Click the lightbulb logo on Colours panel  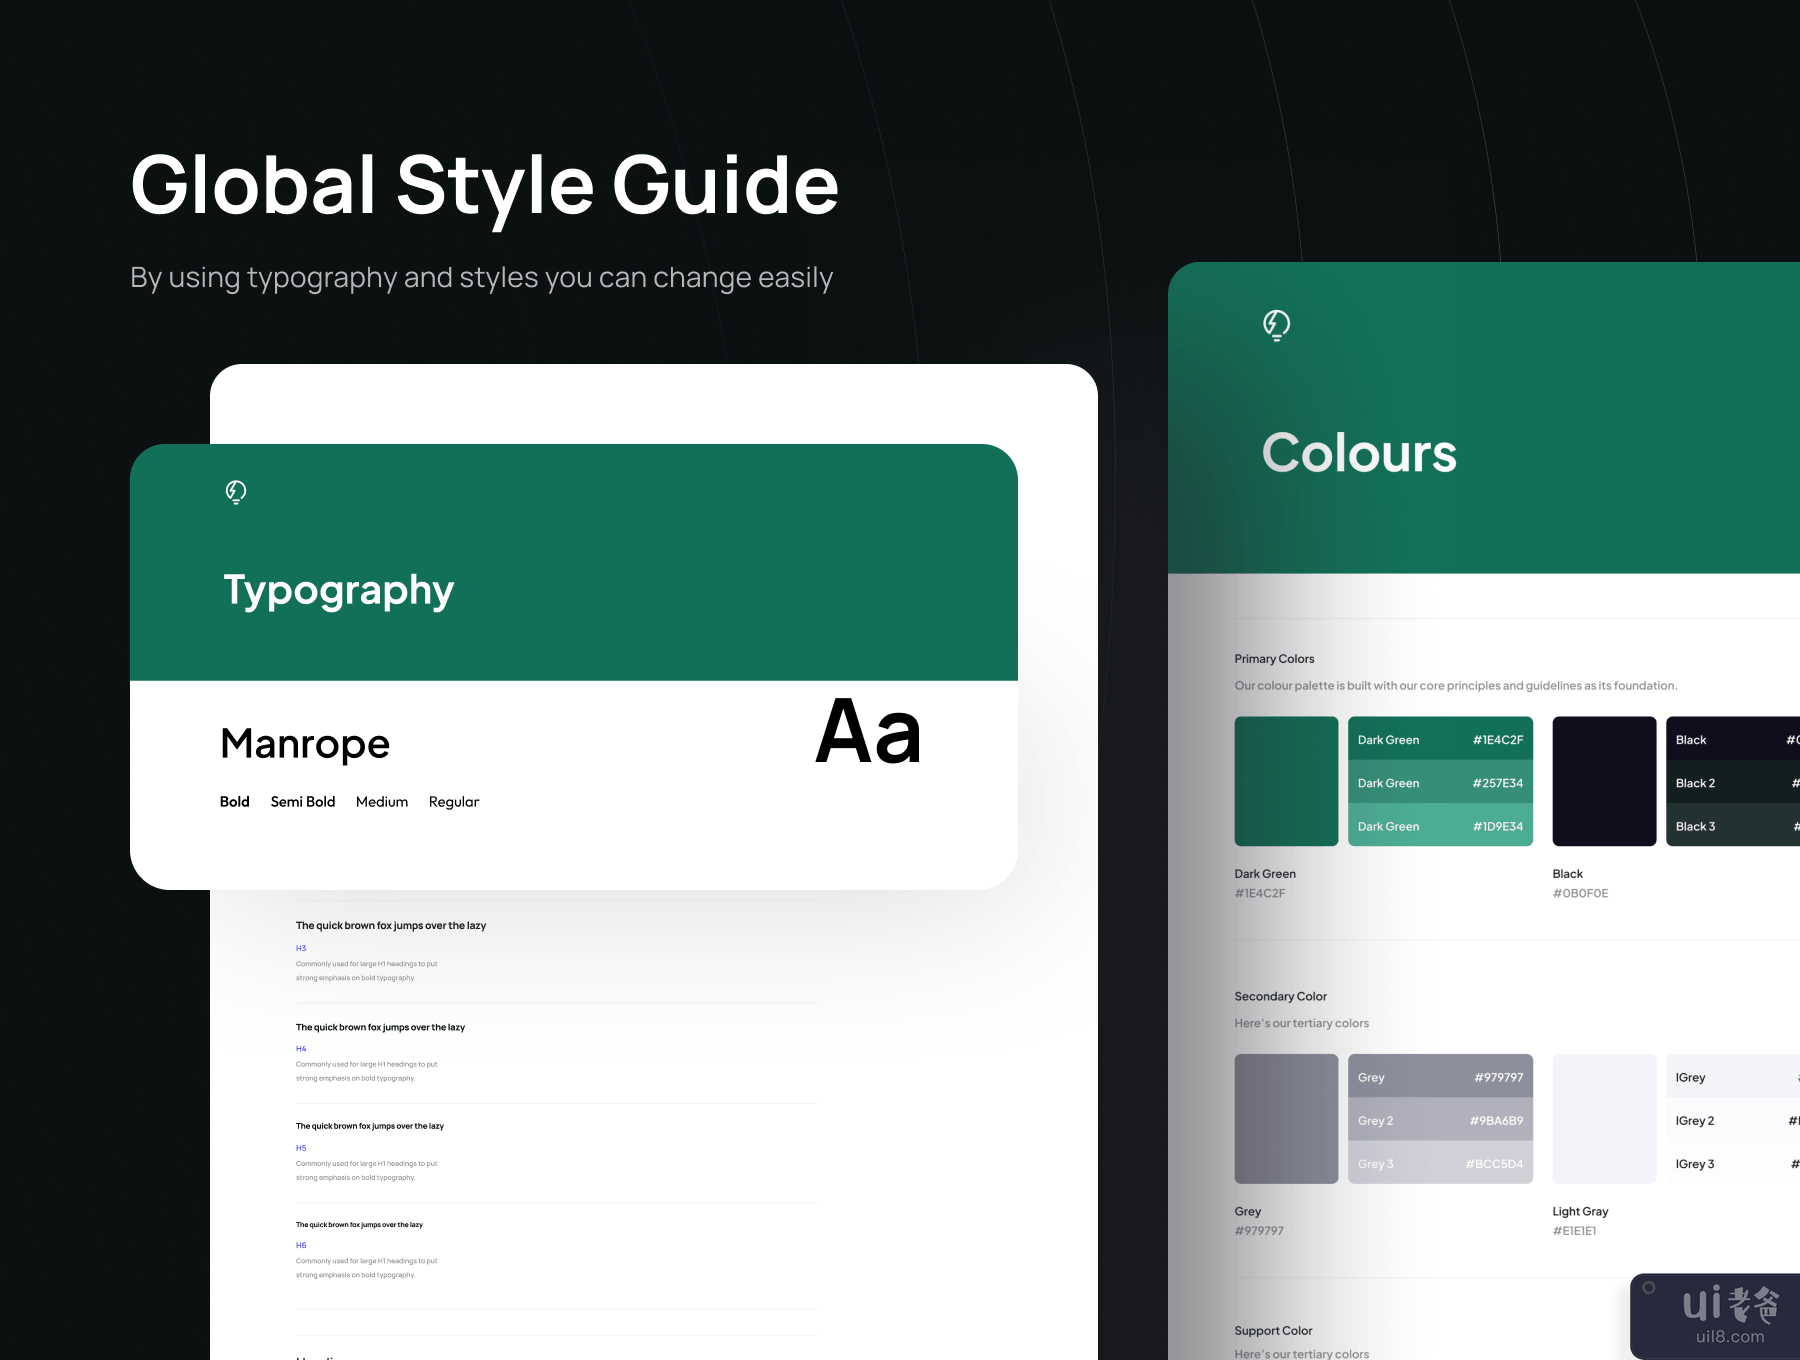1276,325
